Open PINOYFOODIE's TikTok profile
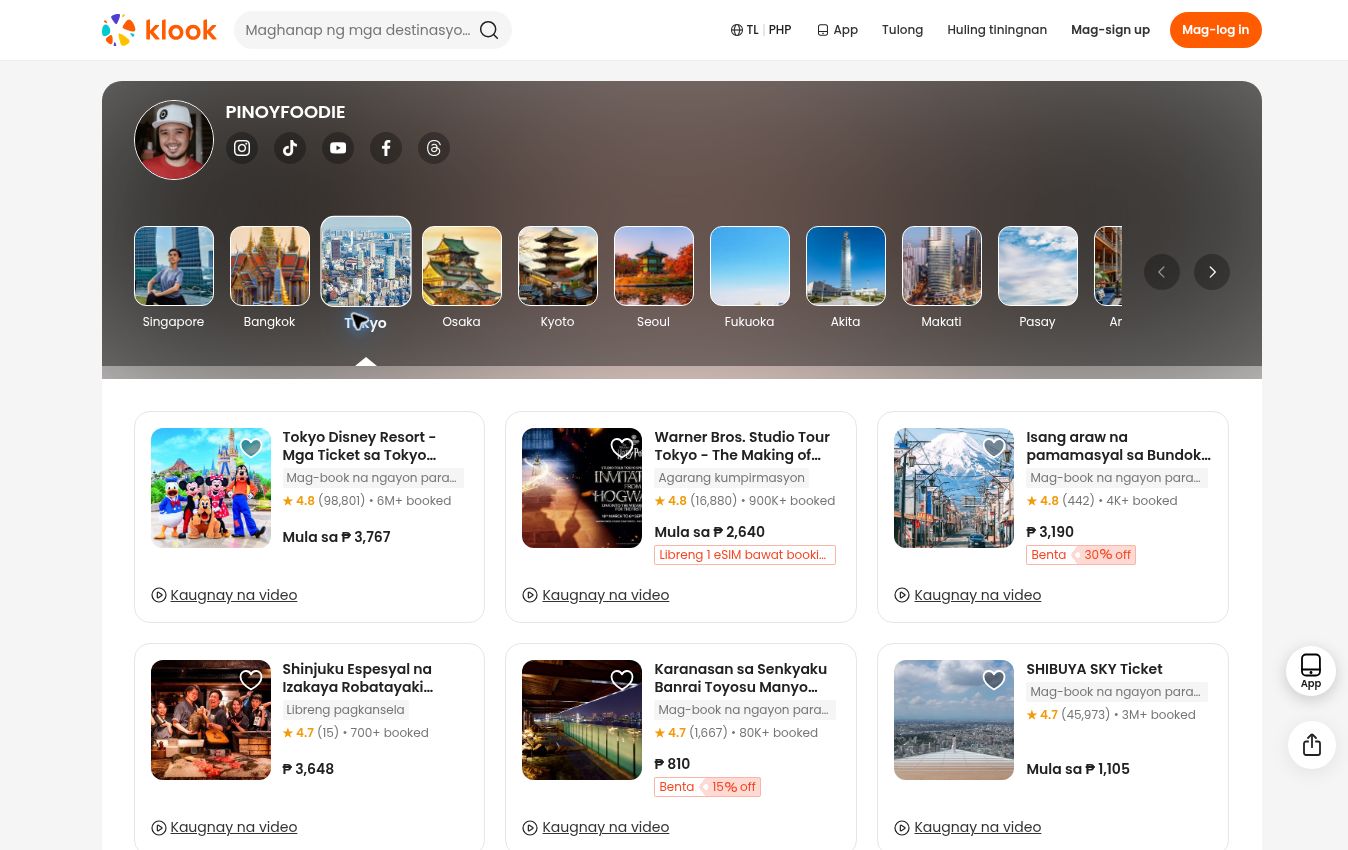The height and width of the screenshot is (850, 1348). click(290, 148)
